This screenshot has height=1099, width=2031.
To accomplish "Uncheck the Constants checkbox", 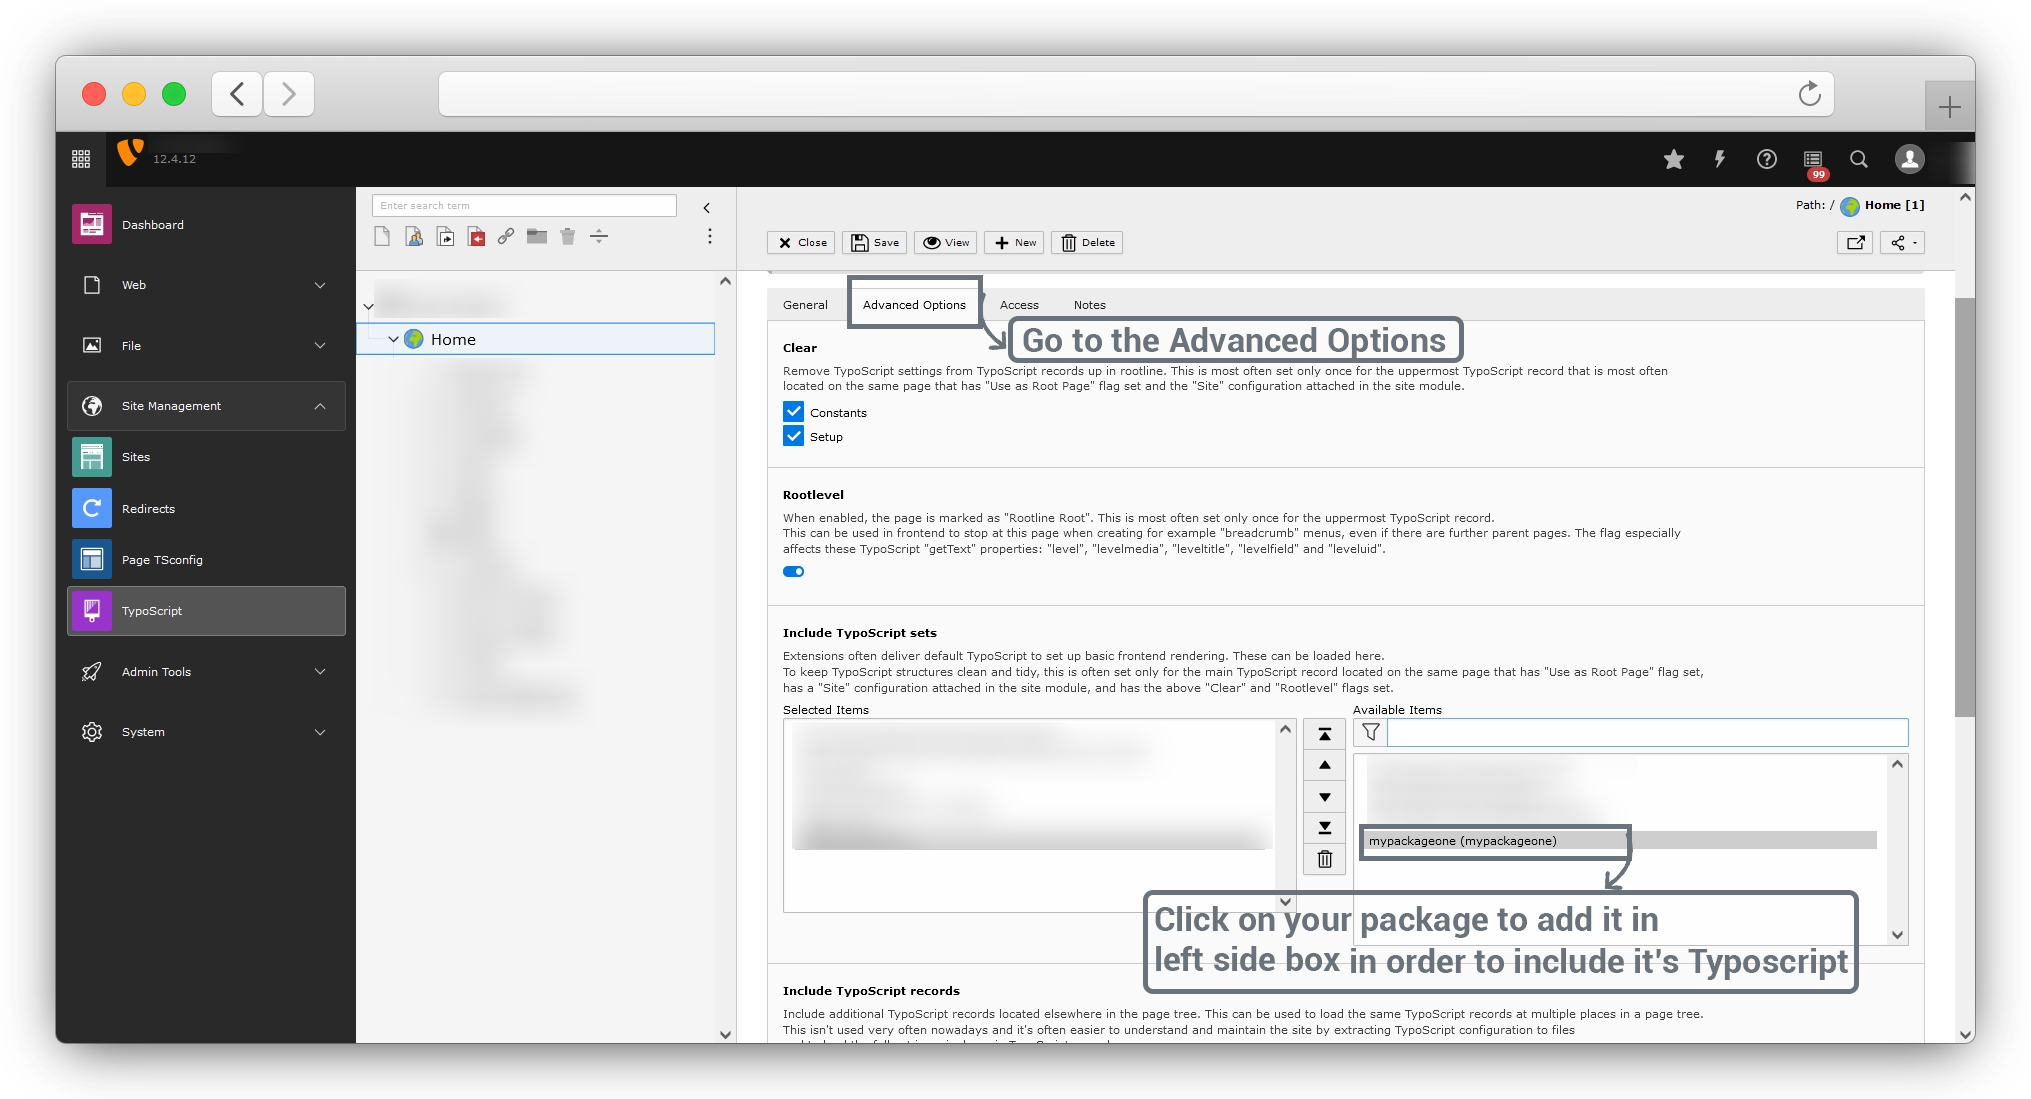I will pos(793,412).
